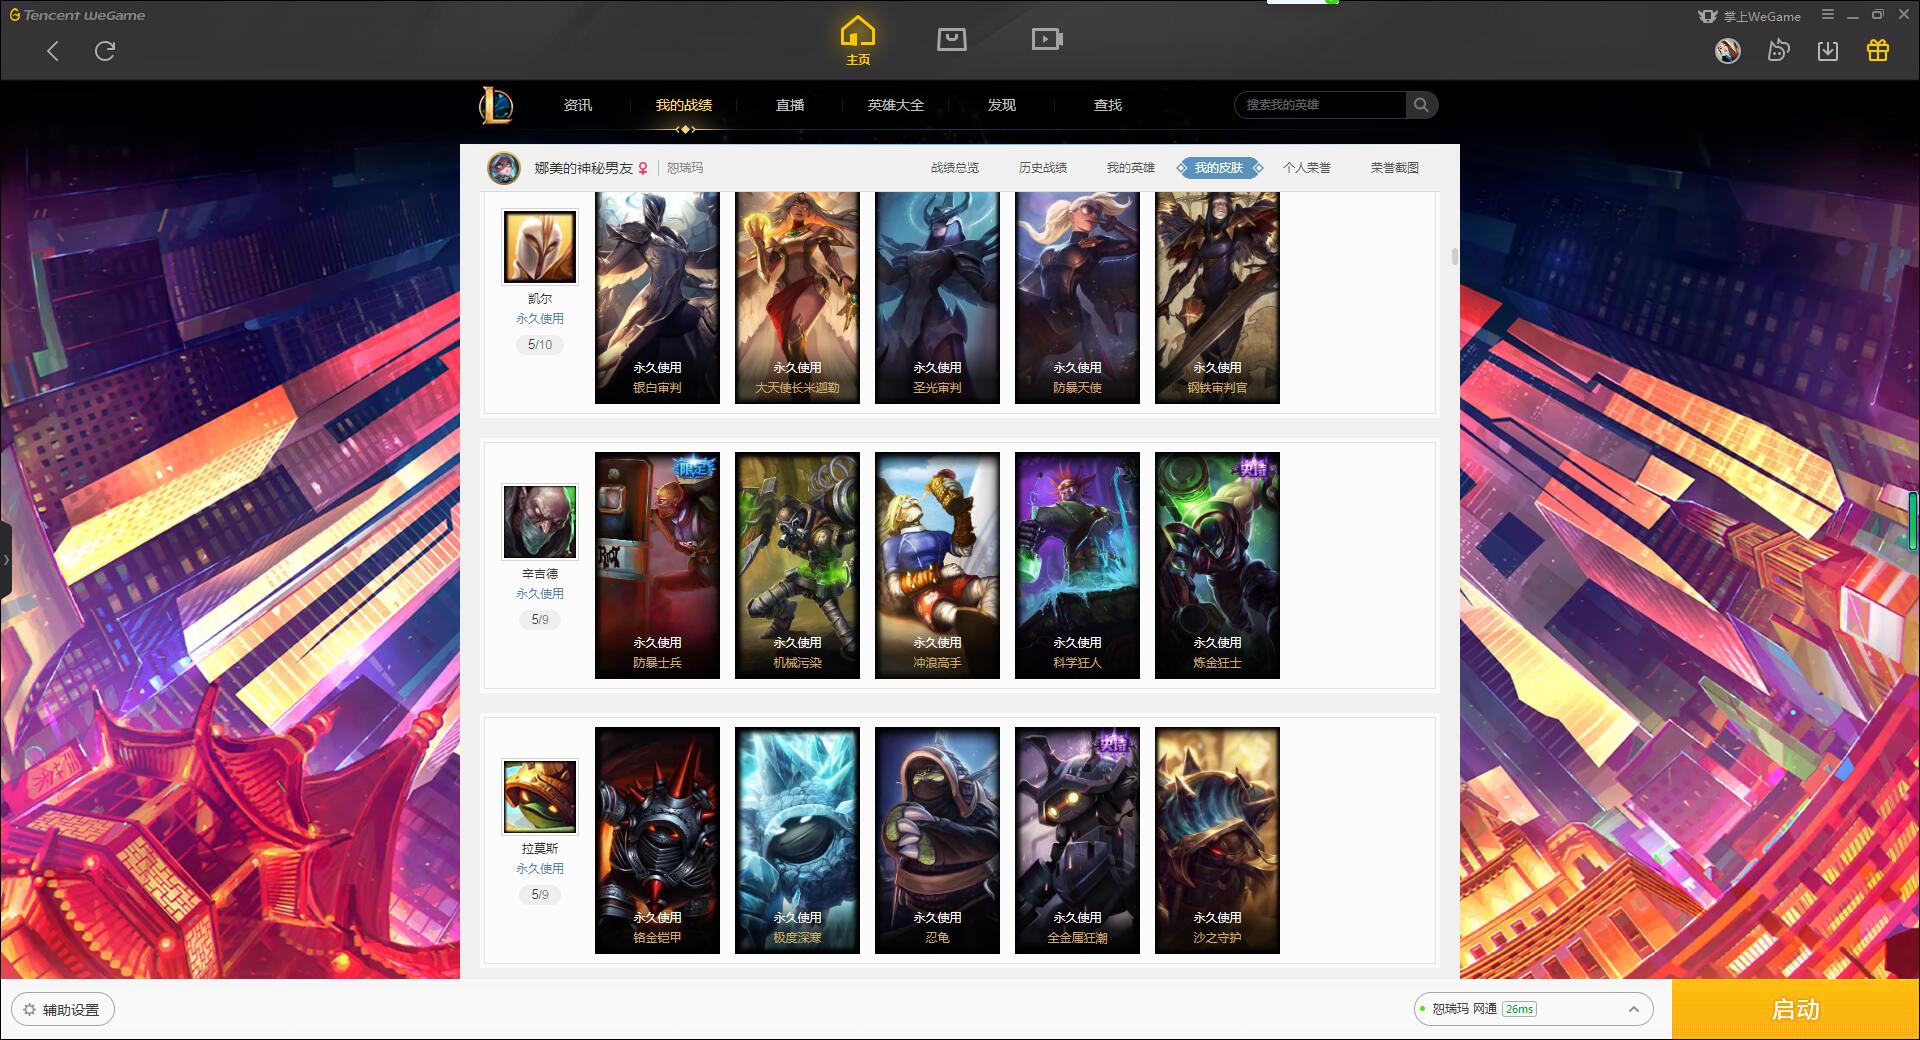Open the video live icon in top bar

tap(1047, 39)
